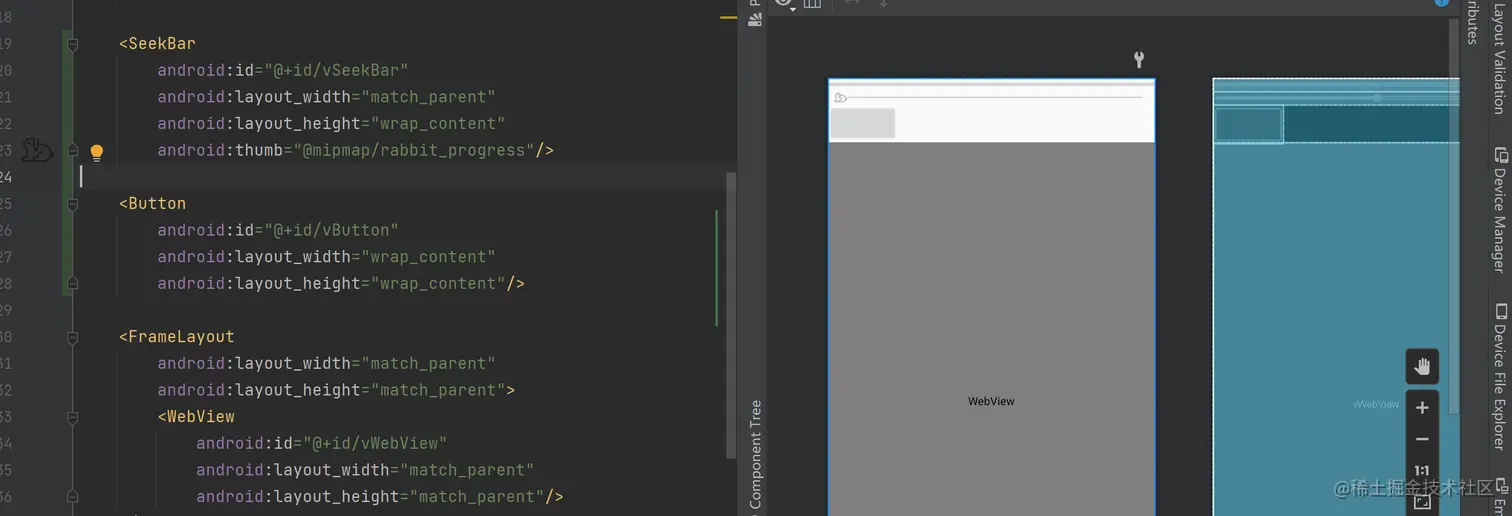Open the view options eye dropdown
1512x516 pixels.
point(784,4)
